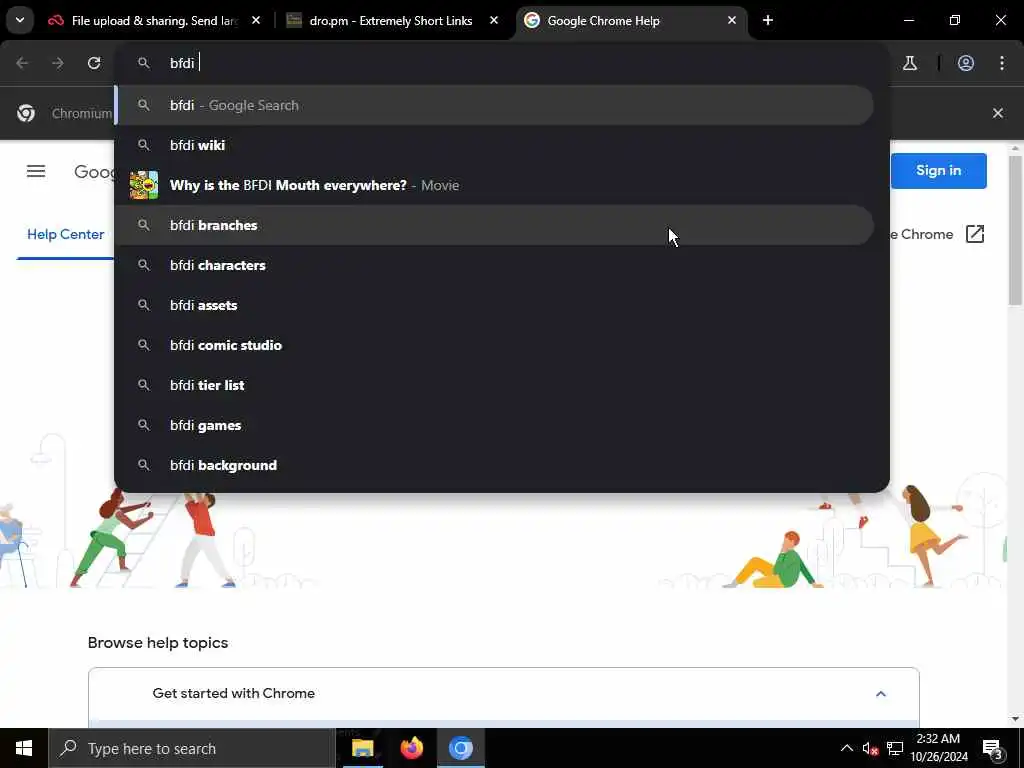Click the Get started with Chrome heading
This screenshot has width=1024, height=768.
click(x=234, y=694)
